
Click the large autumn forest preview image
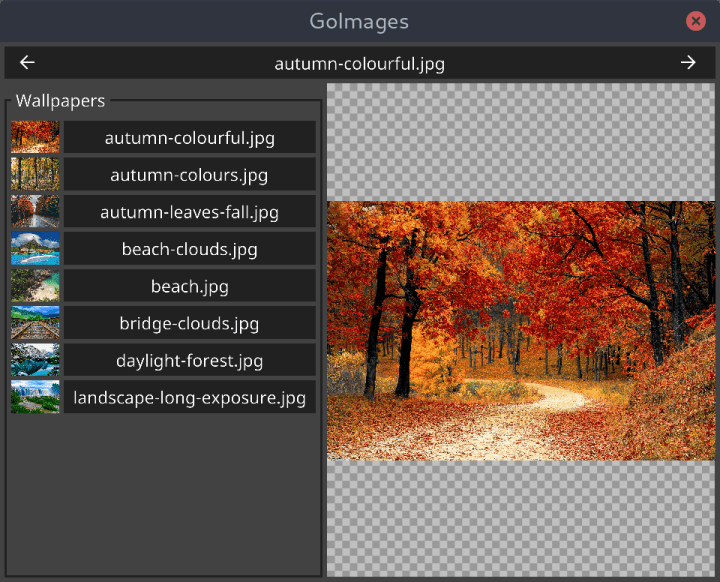522,330
